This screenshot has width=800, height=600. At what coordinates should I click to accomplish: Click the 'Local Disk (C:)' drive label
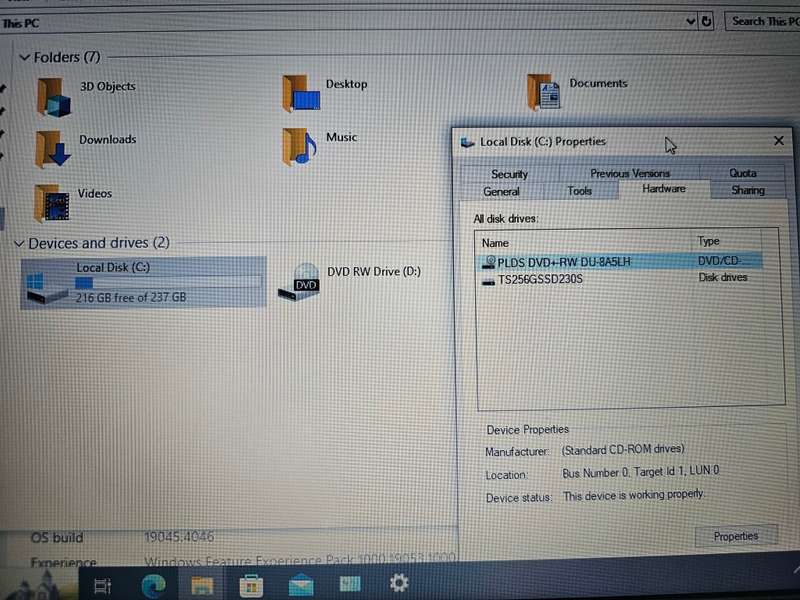113,267
